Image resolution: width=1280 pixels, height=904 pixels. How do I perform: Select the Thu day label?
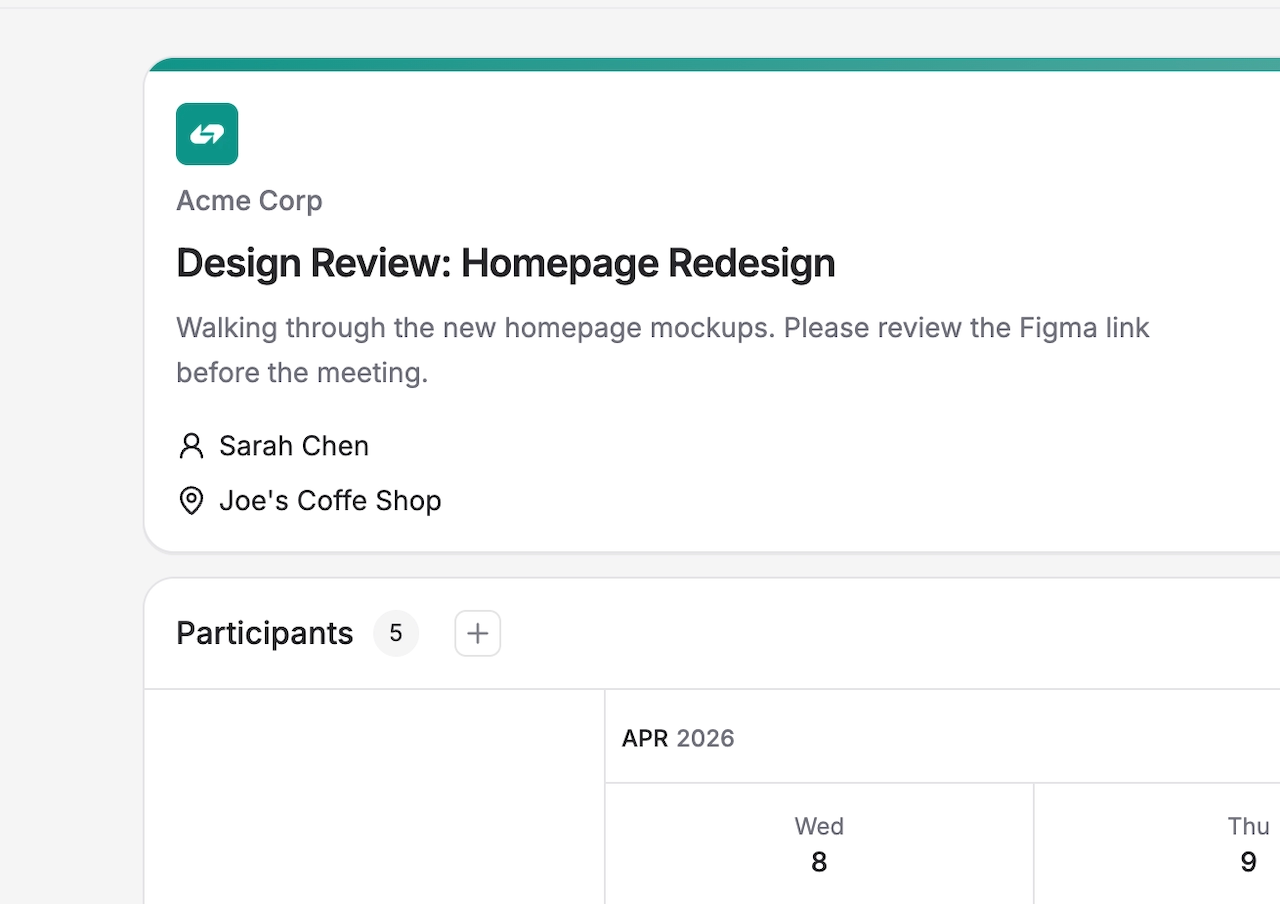point(1248,826)
